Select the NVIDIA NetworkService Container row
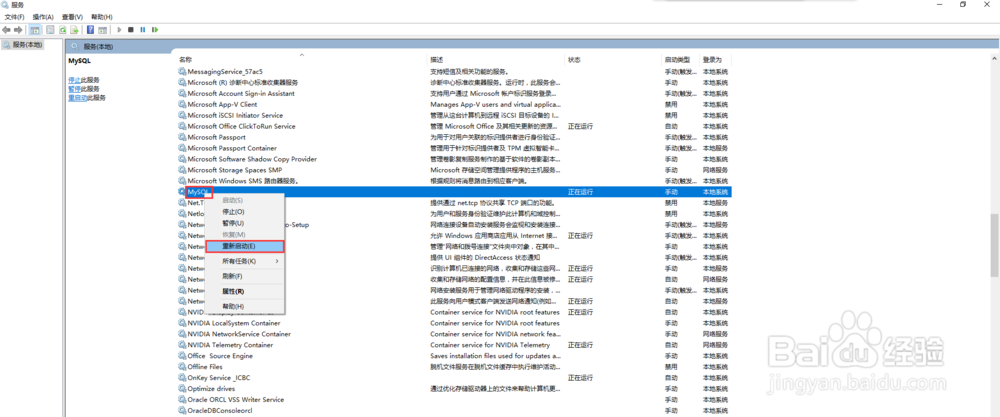Image resolution: width=1000 pixels, height=417 pixels. point(454,334)
